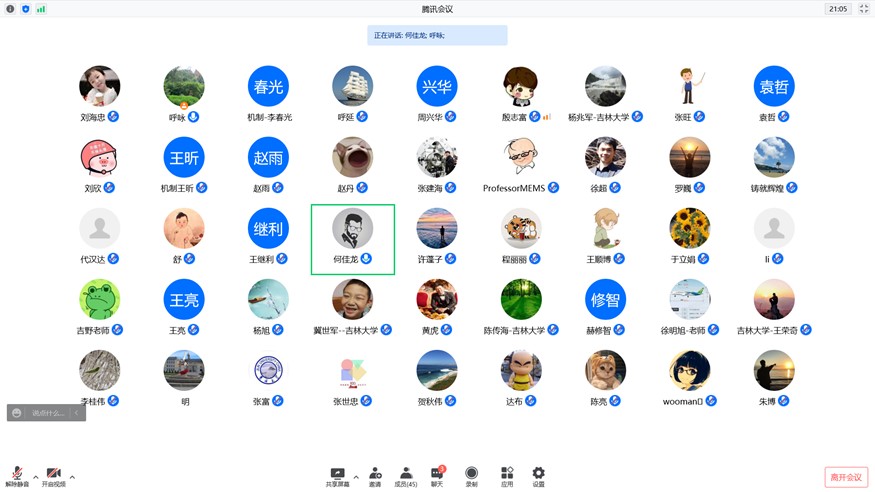Viewport: 875px width, 492px height.
Task: Turn on camera with 开启视频
Action: (53, 476)
